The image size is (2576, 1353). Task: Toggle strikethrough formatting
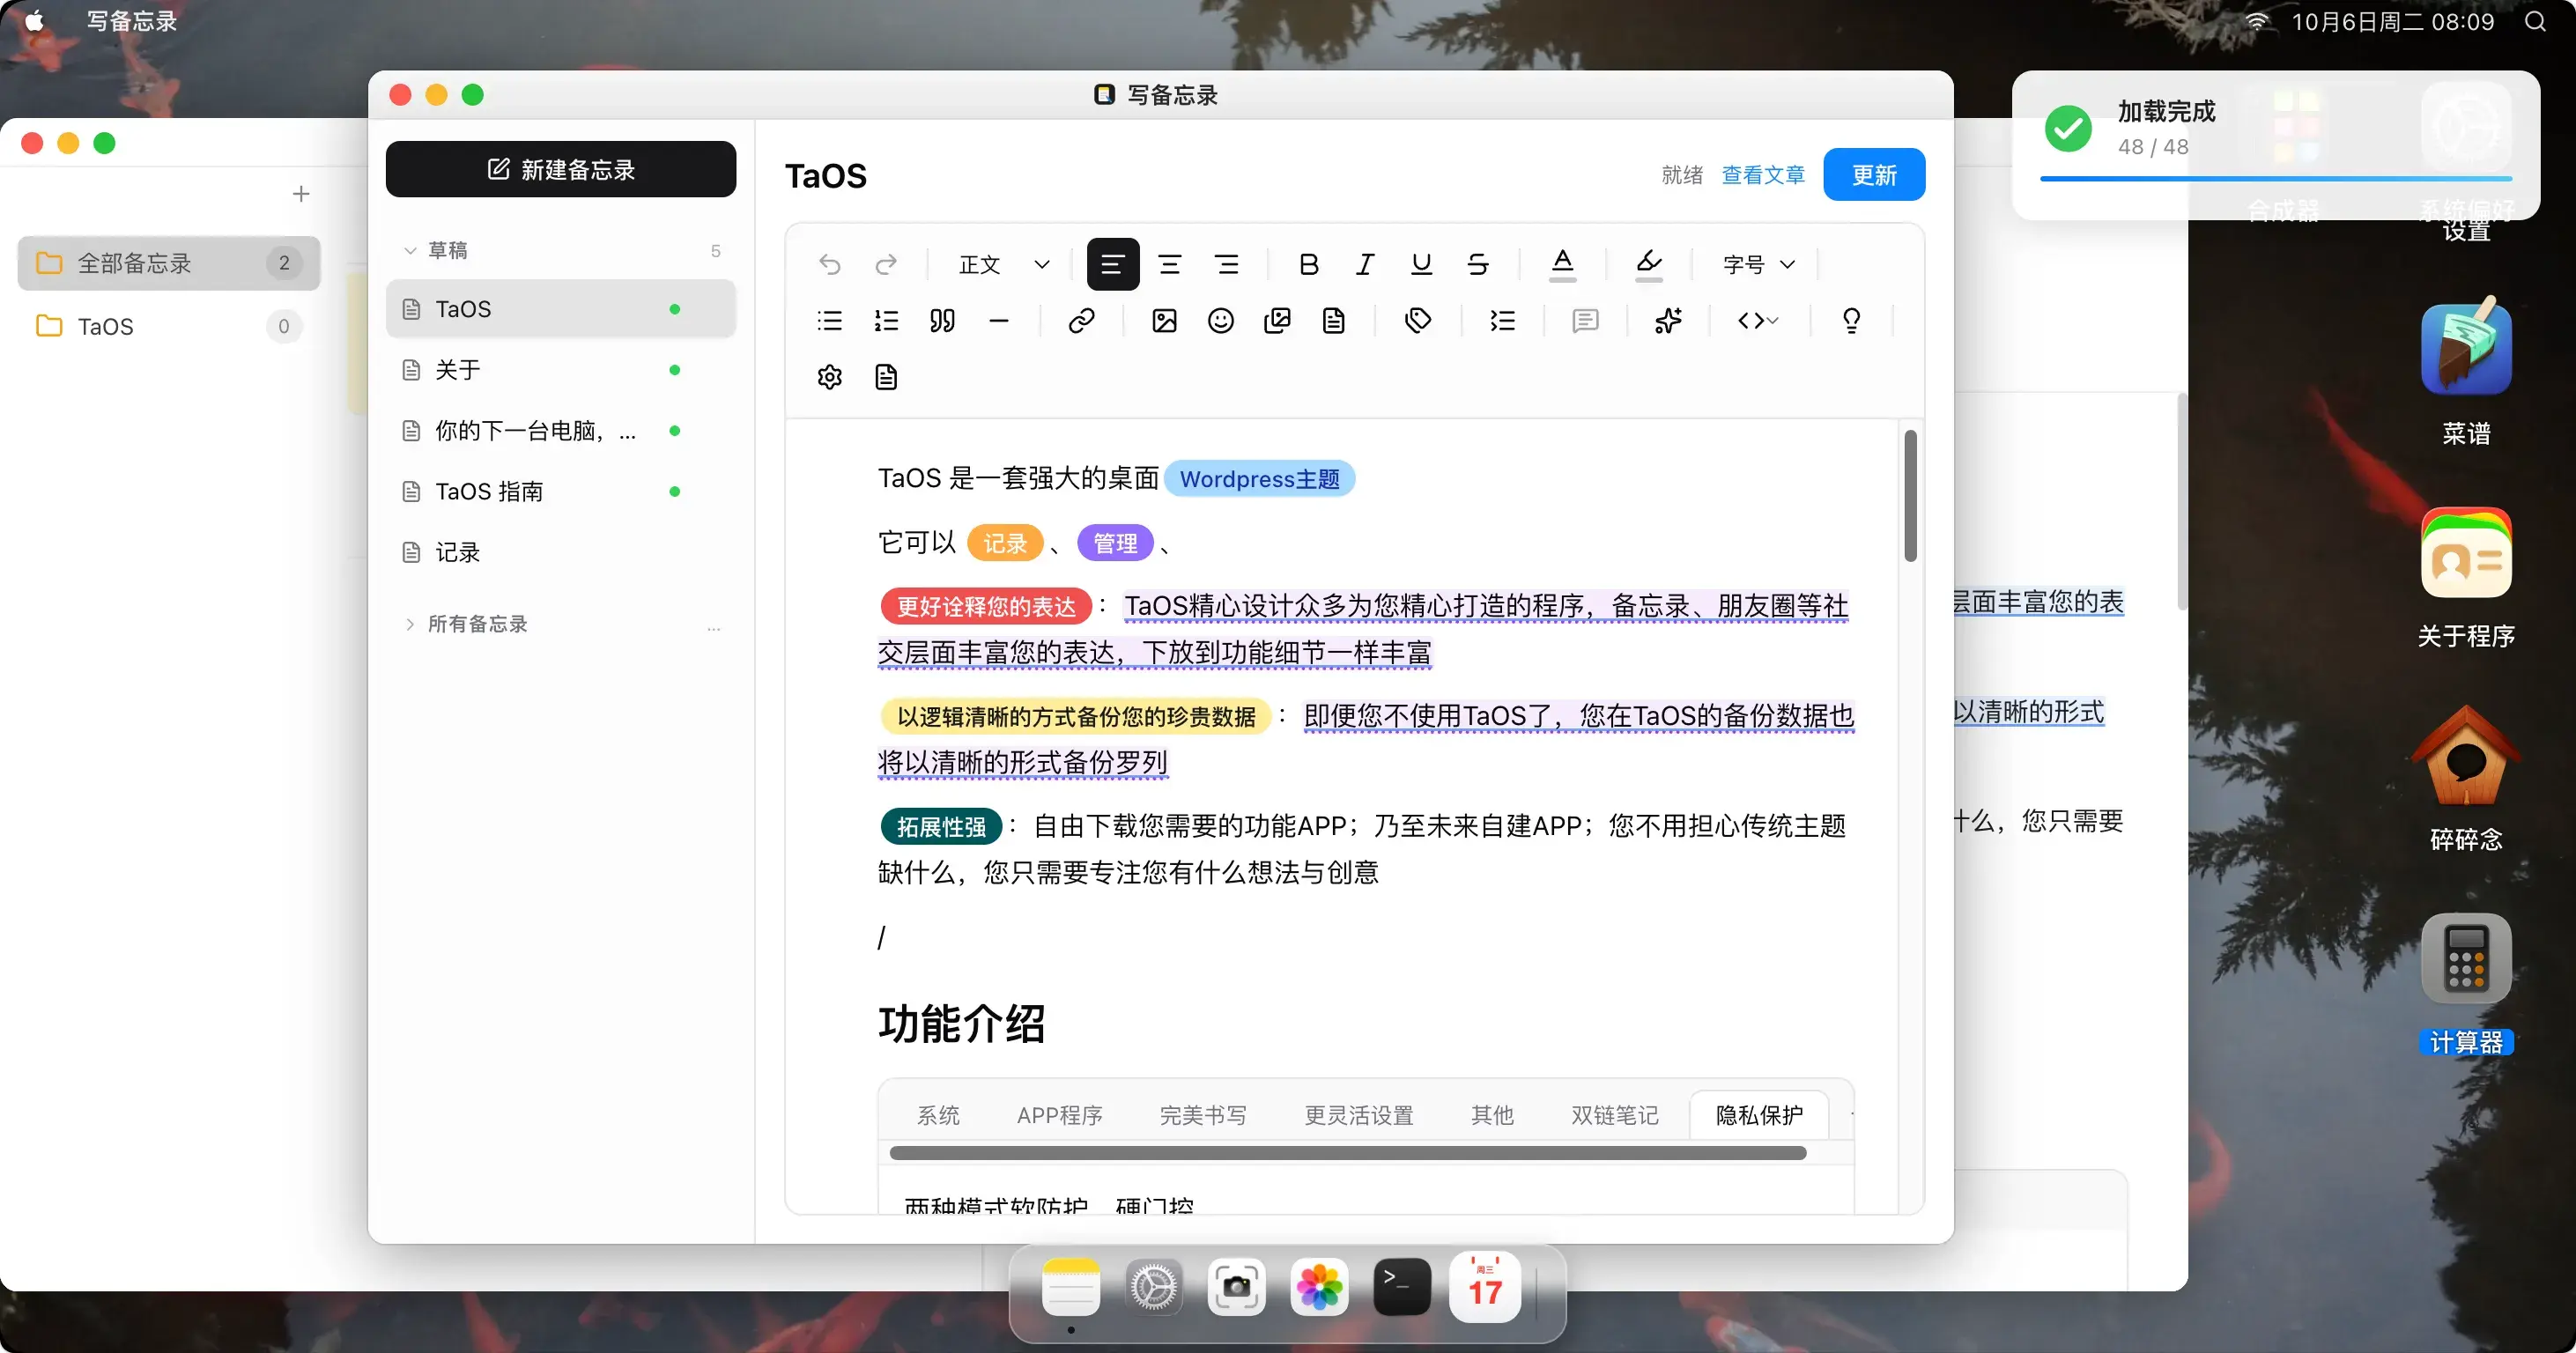click(1477, 264)
